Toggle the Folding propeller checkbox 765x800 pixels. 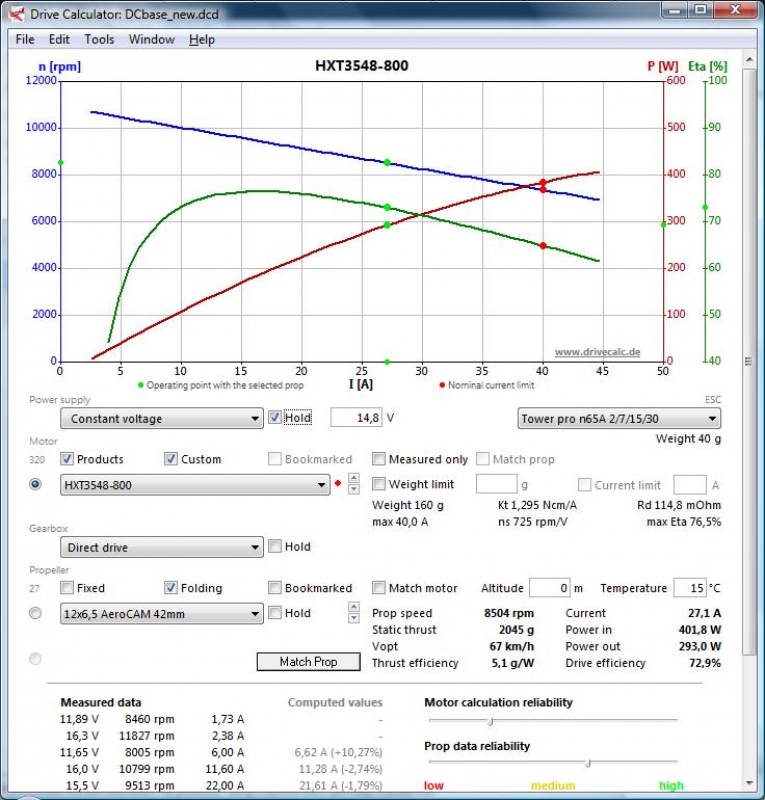tap(171, 588)
